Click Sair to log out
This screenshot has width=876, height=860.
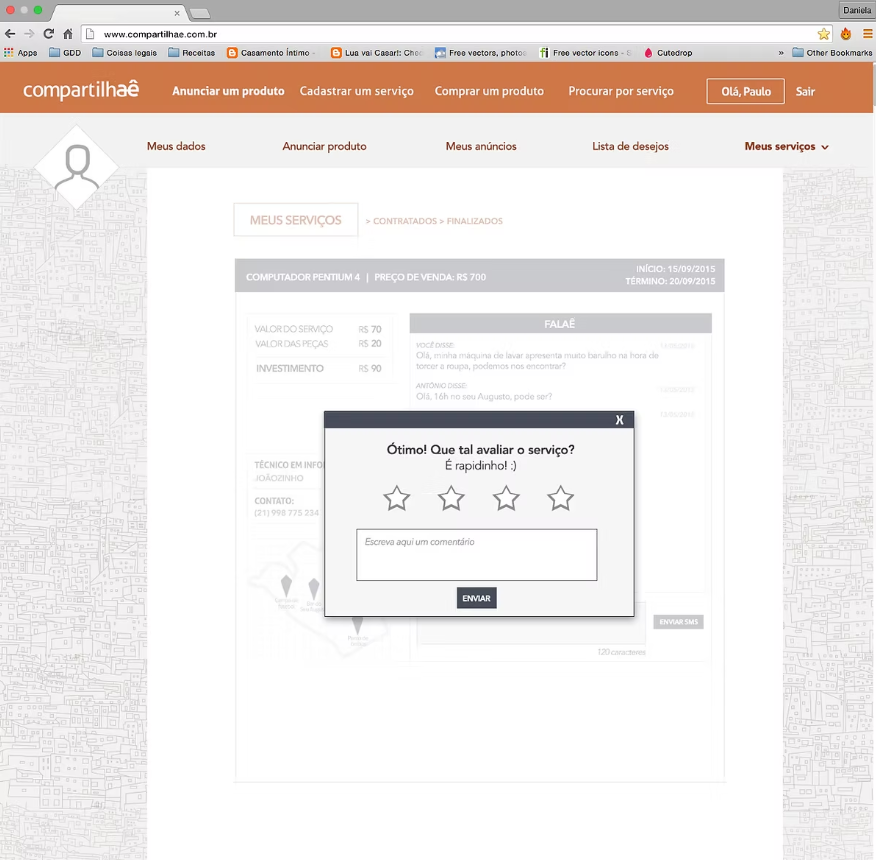805,92
